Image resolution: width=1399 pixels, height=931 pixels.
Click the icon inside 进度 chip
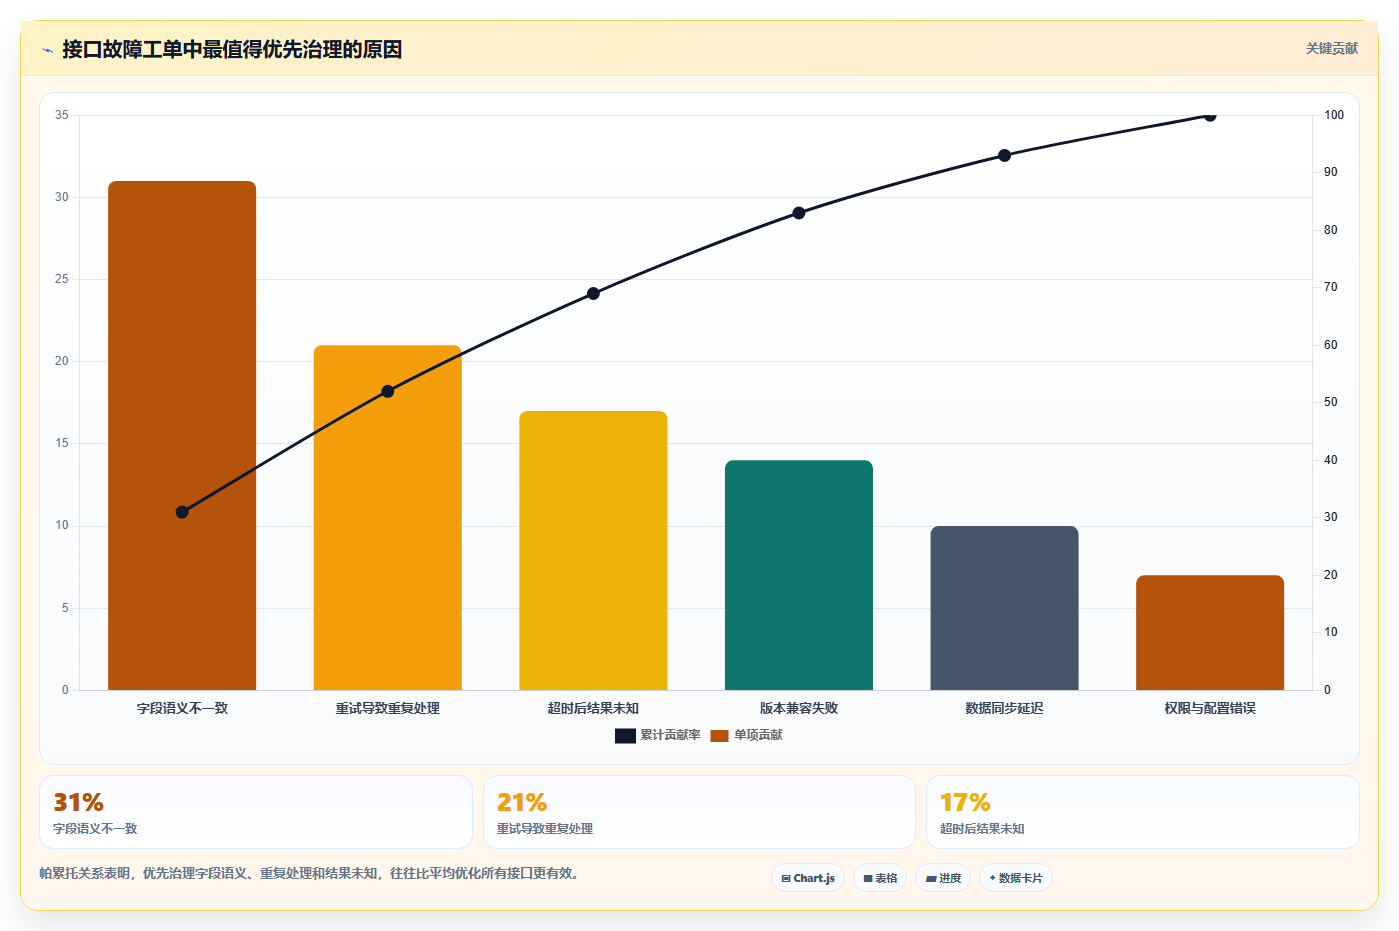(931, 879)
